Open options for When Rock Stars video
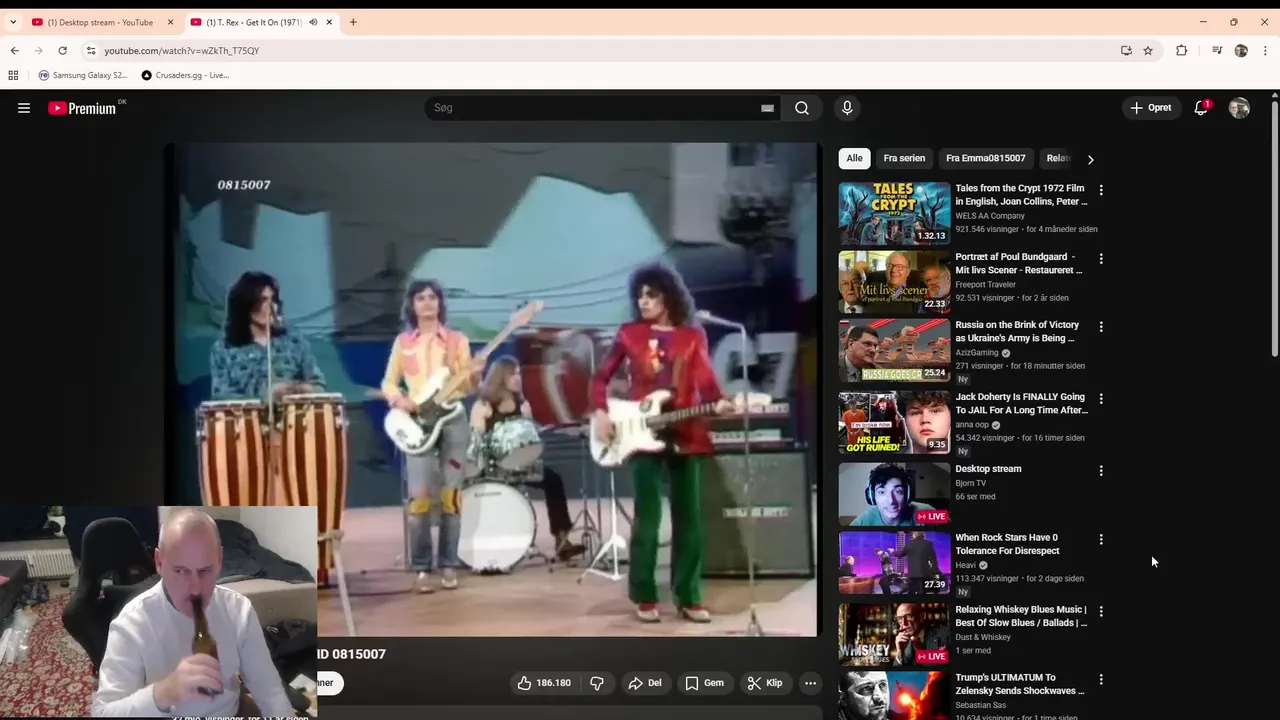1280x720 pixels. coord(1101,539)
